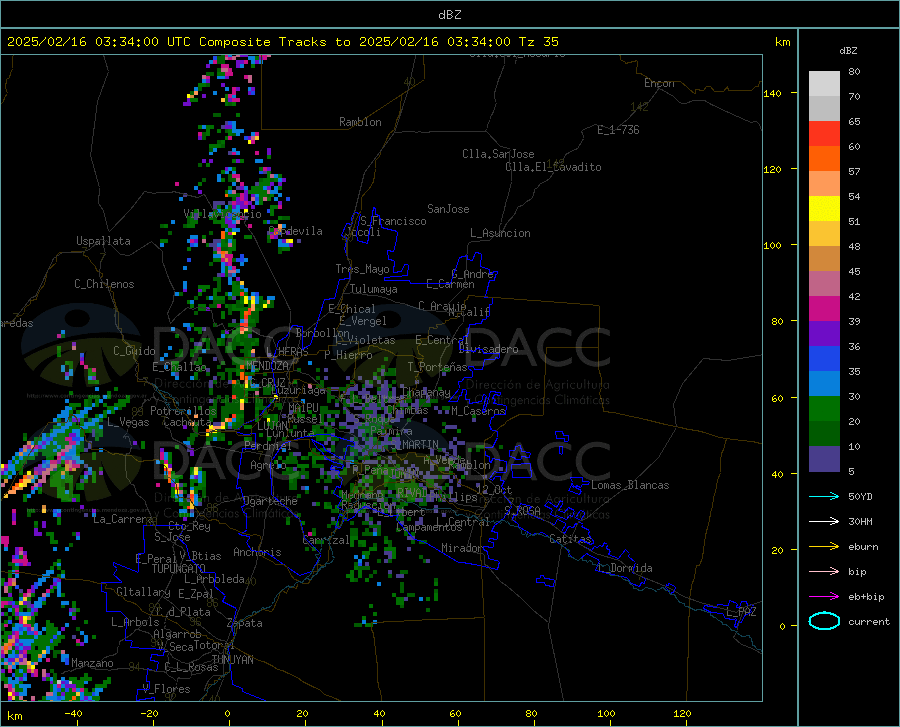This screenshot has height=727, width=900.
Task: Click the yellow eburn arrow in legend
Action: [x=824, y=547]
